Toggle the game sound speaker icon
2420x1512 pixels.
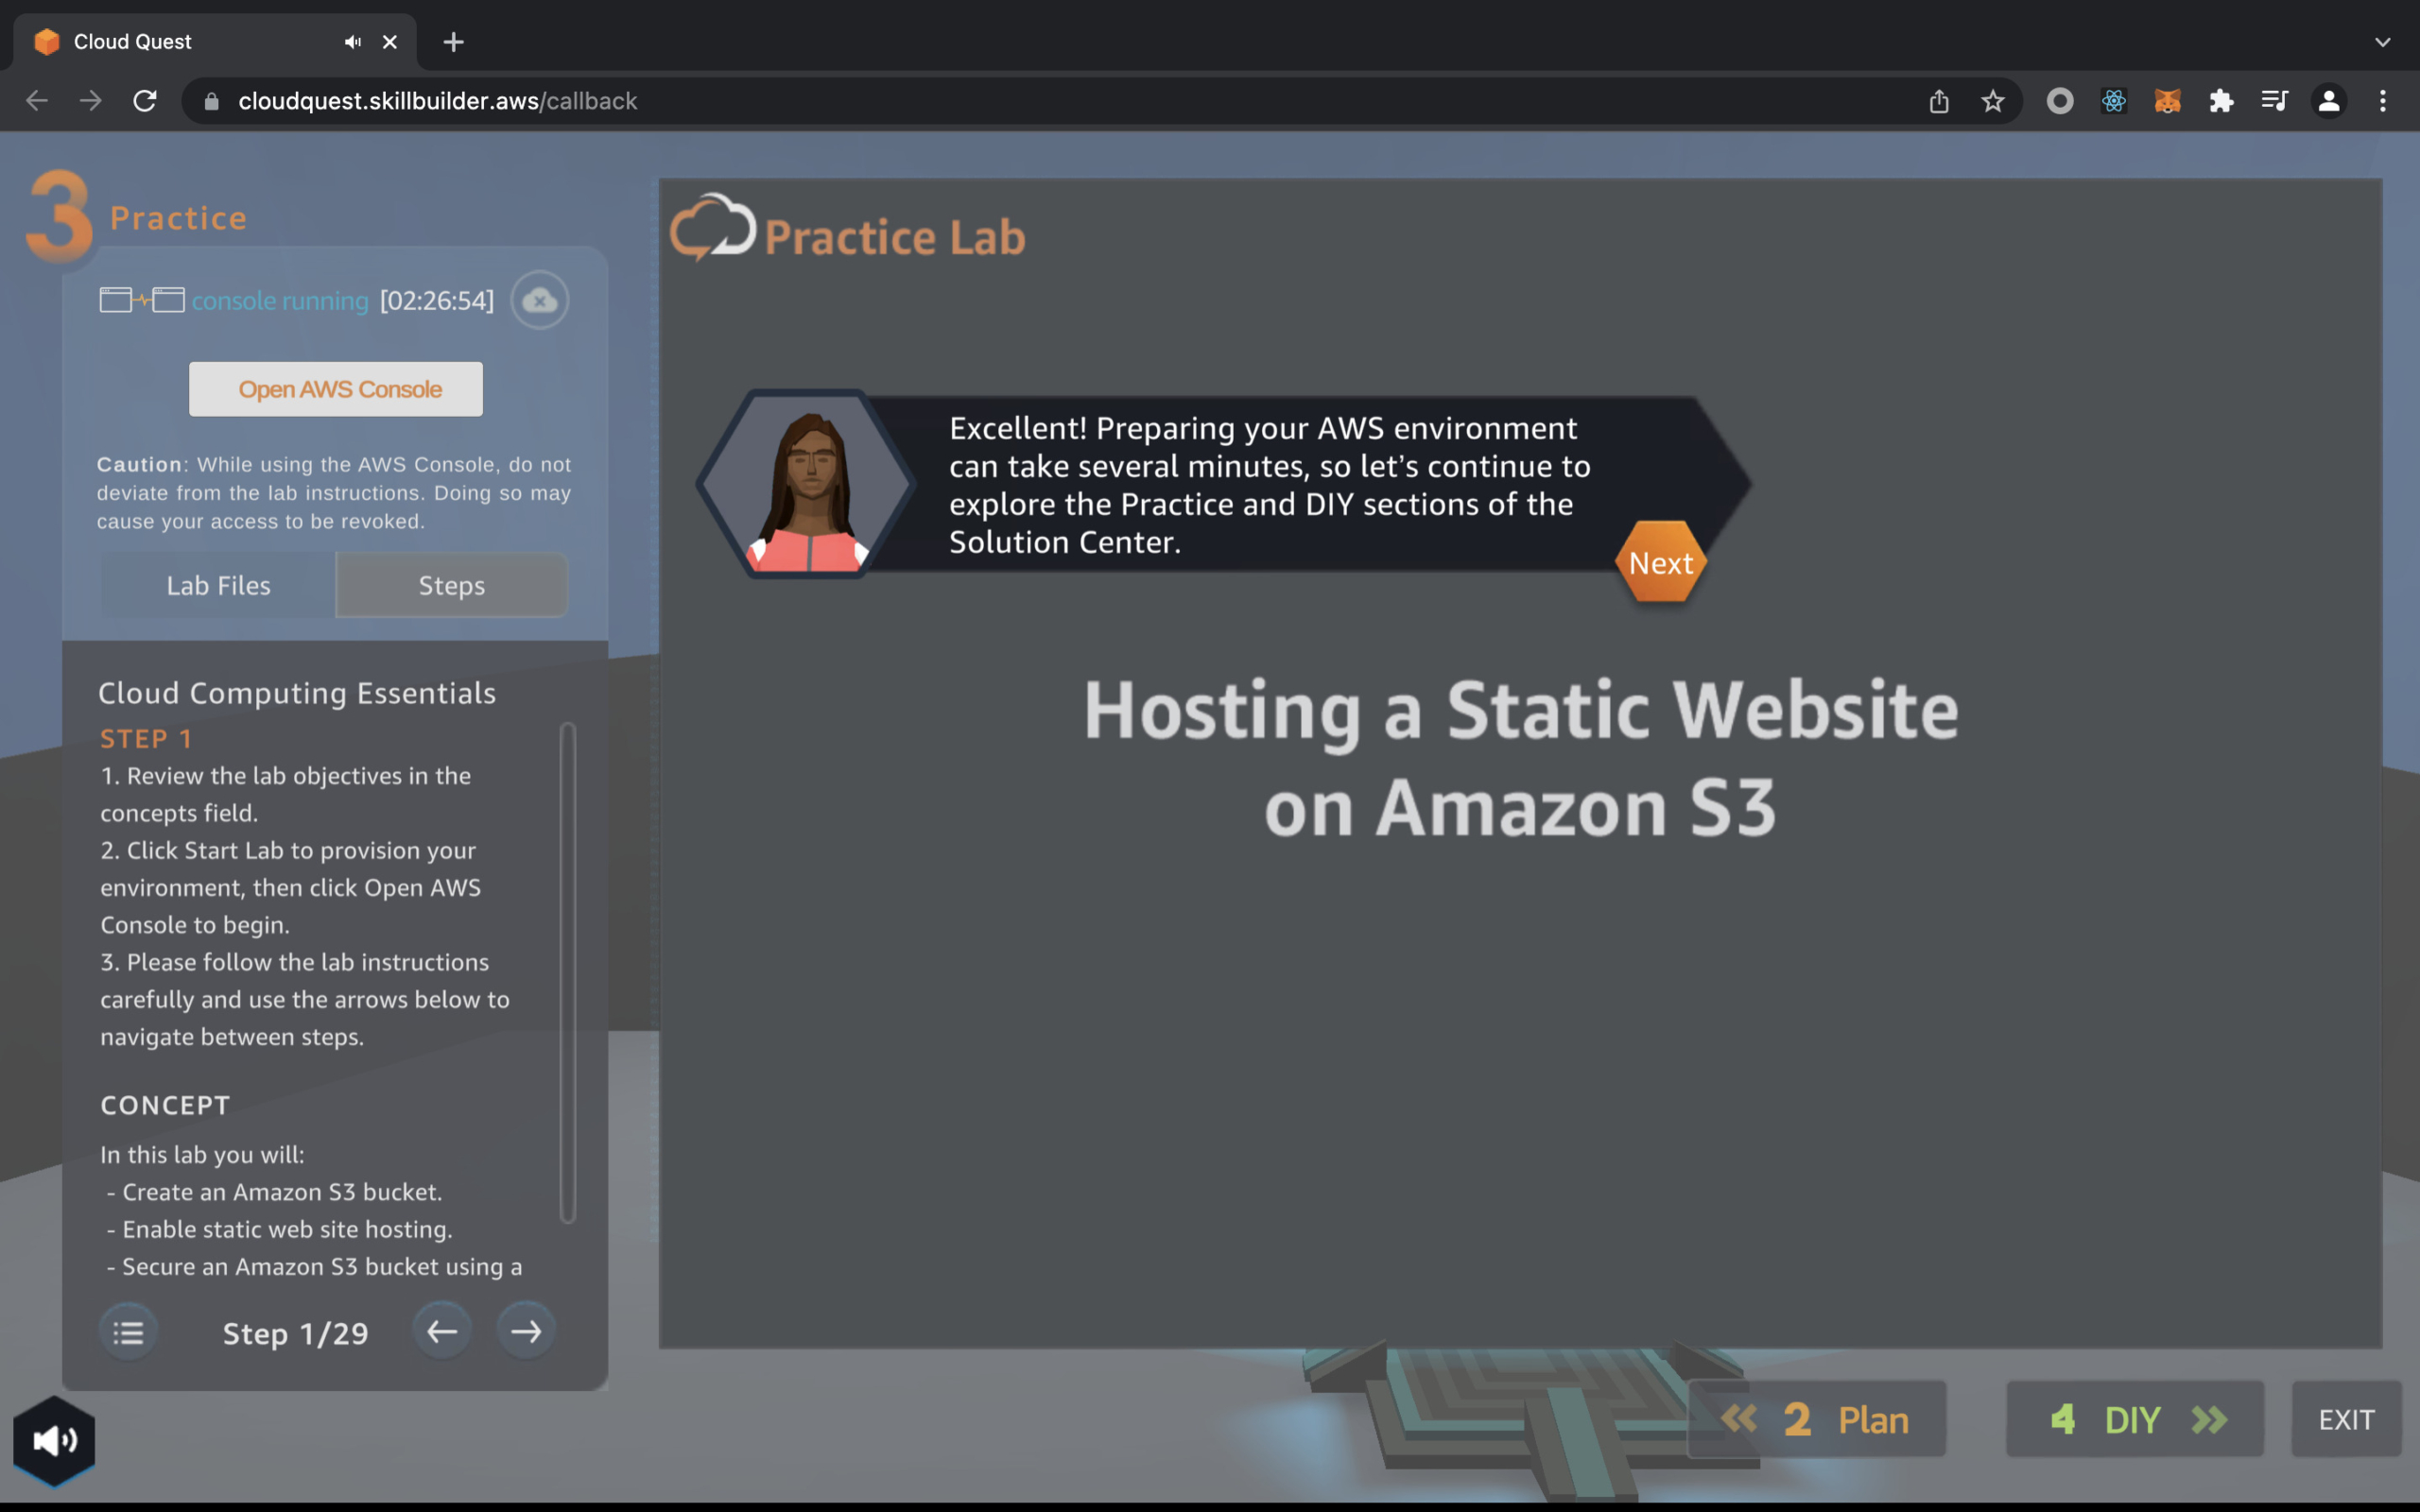pos(54,1441)
